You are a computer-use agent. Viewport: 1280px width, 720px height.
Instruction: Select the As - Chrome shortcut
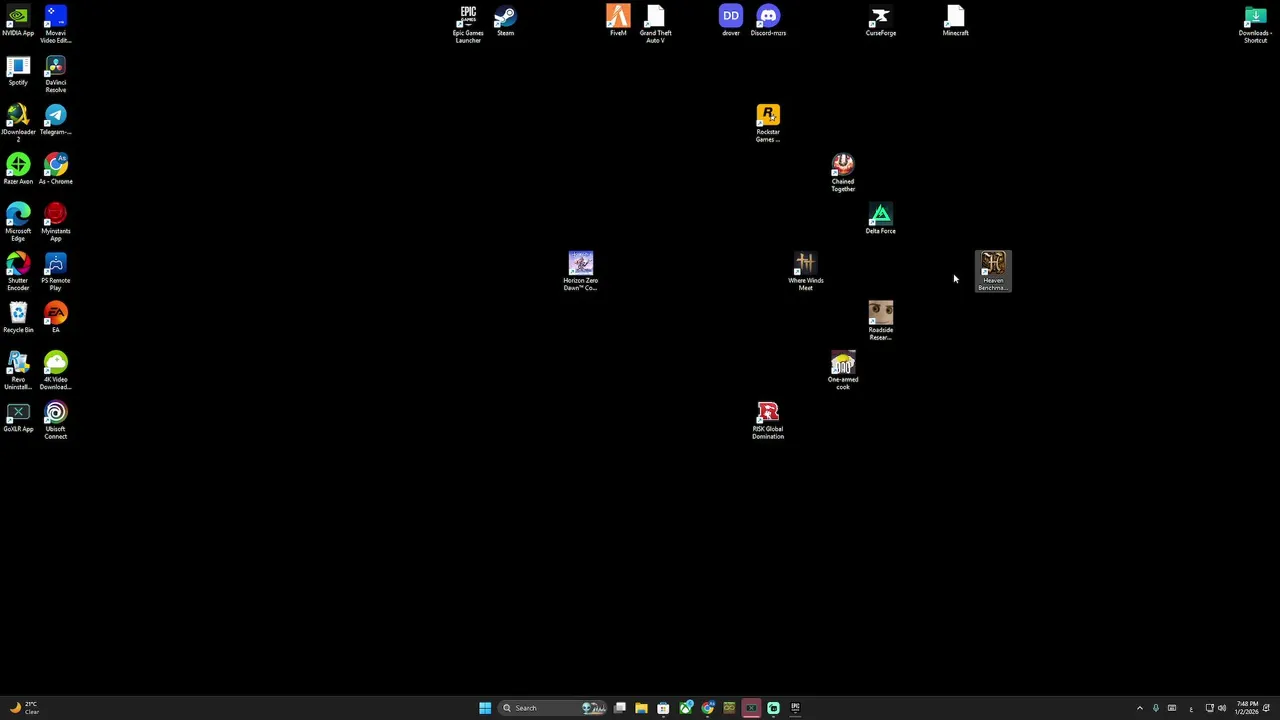pyautogui.click(x=56, y=169)
